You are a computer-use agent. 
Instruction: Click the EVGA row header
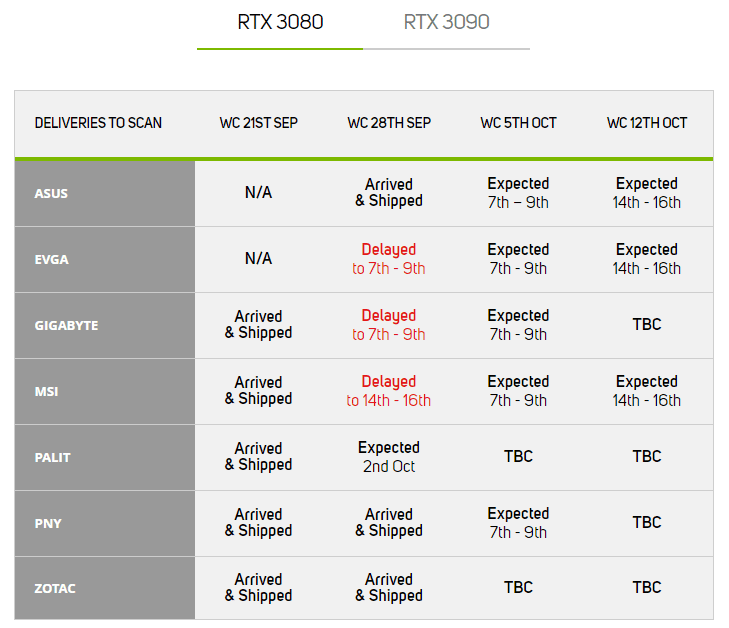[x=51, y=259]
